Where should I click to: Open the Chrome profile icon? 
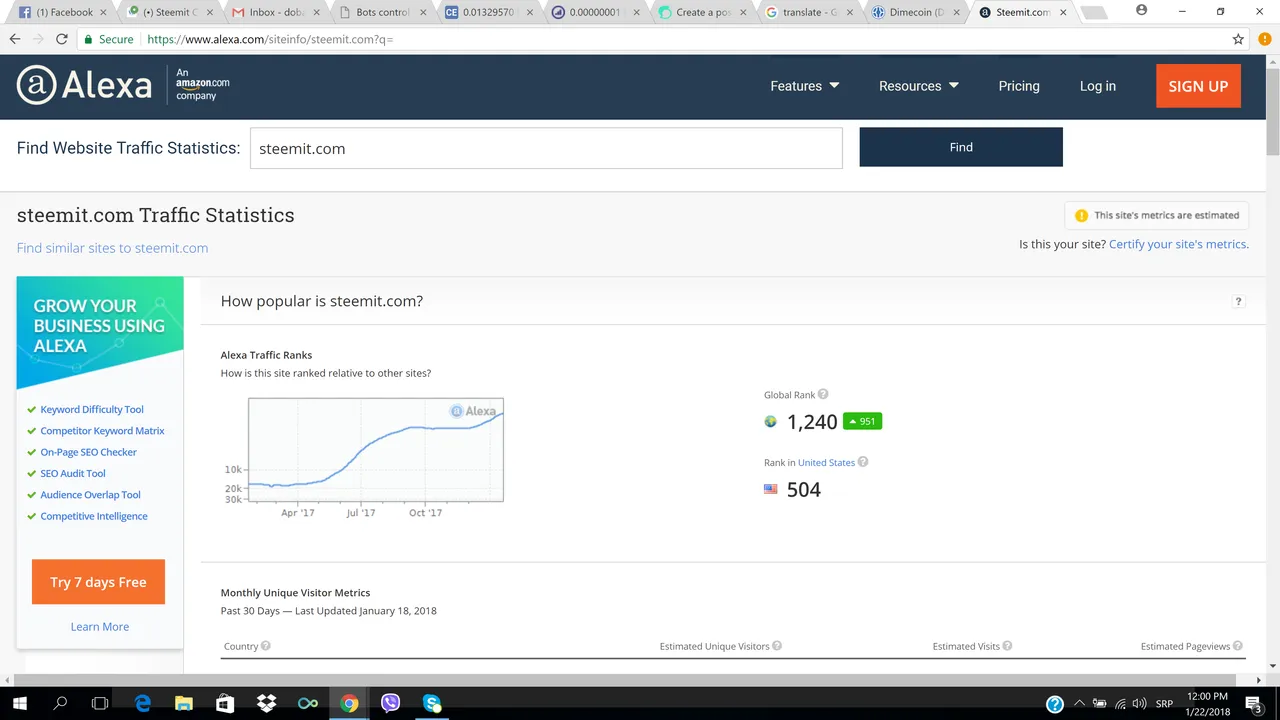click(x=1142, y=11)
